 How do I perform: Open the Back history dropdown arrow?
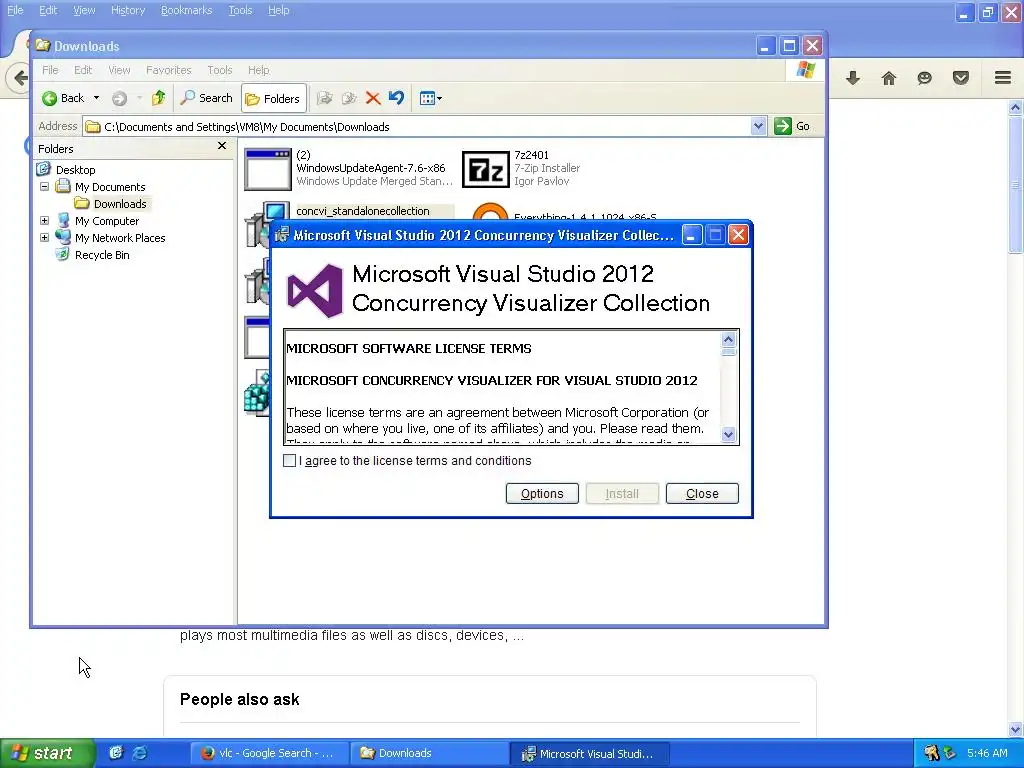click(97, 98)
